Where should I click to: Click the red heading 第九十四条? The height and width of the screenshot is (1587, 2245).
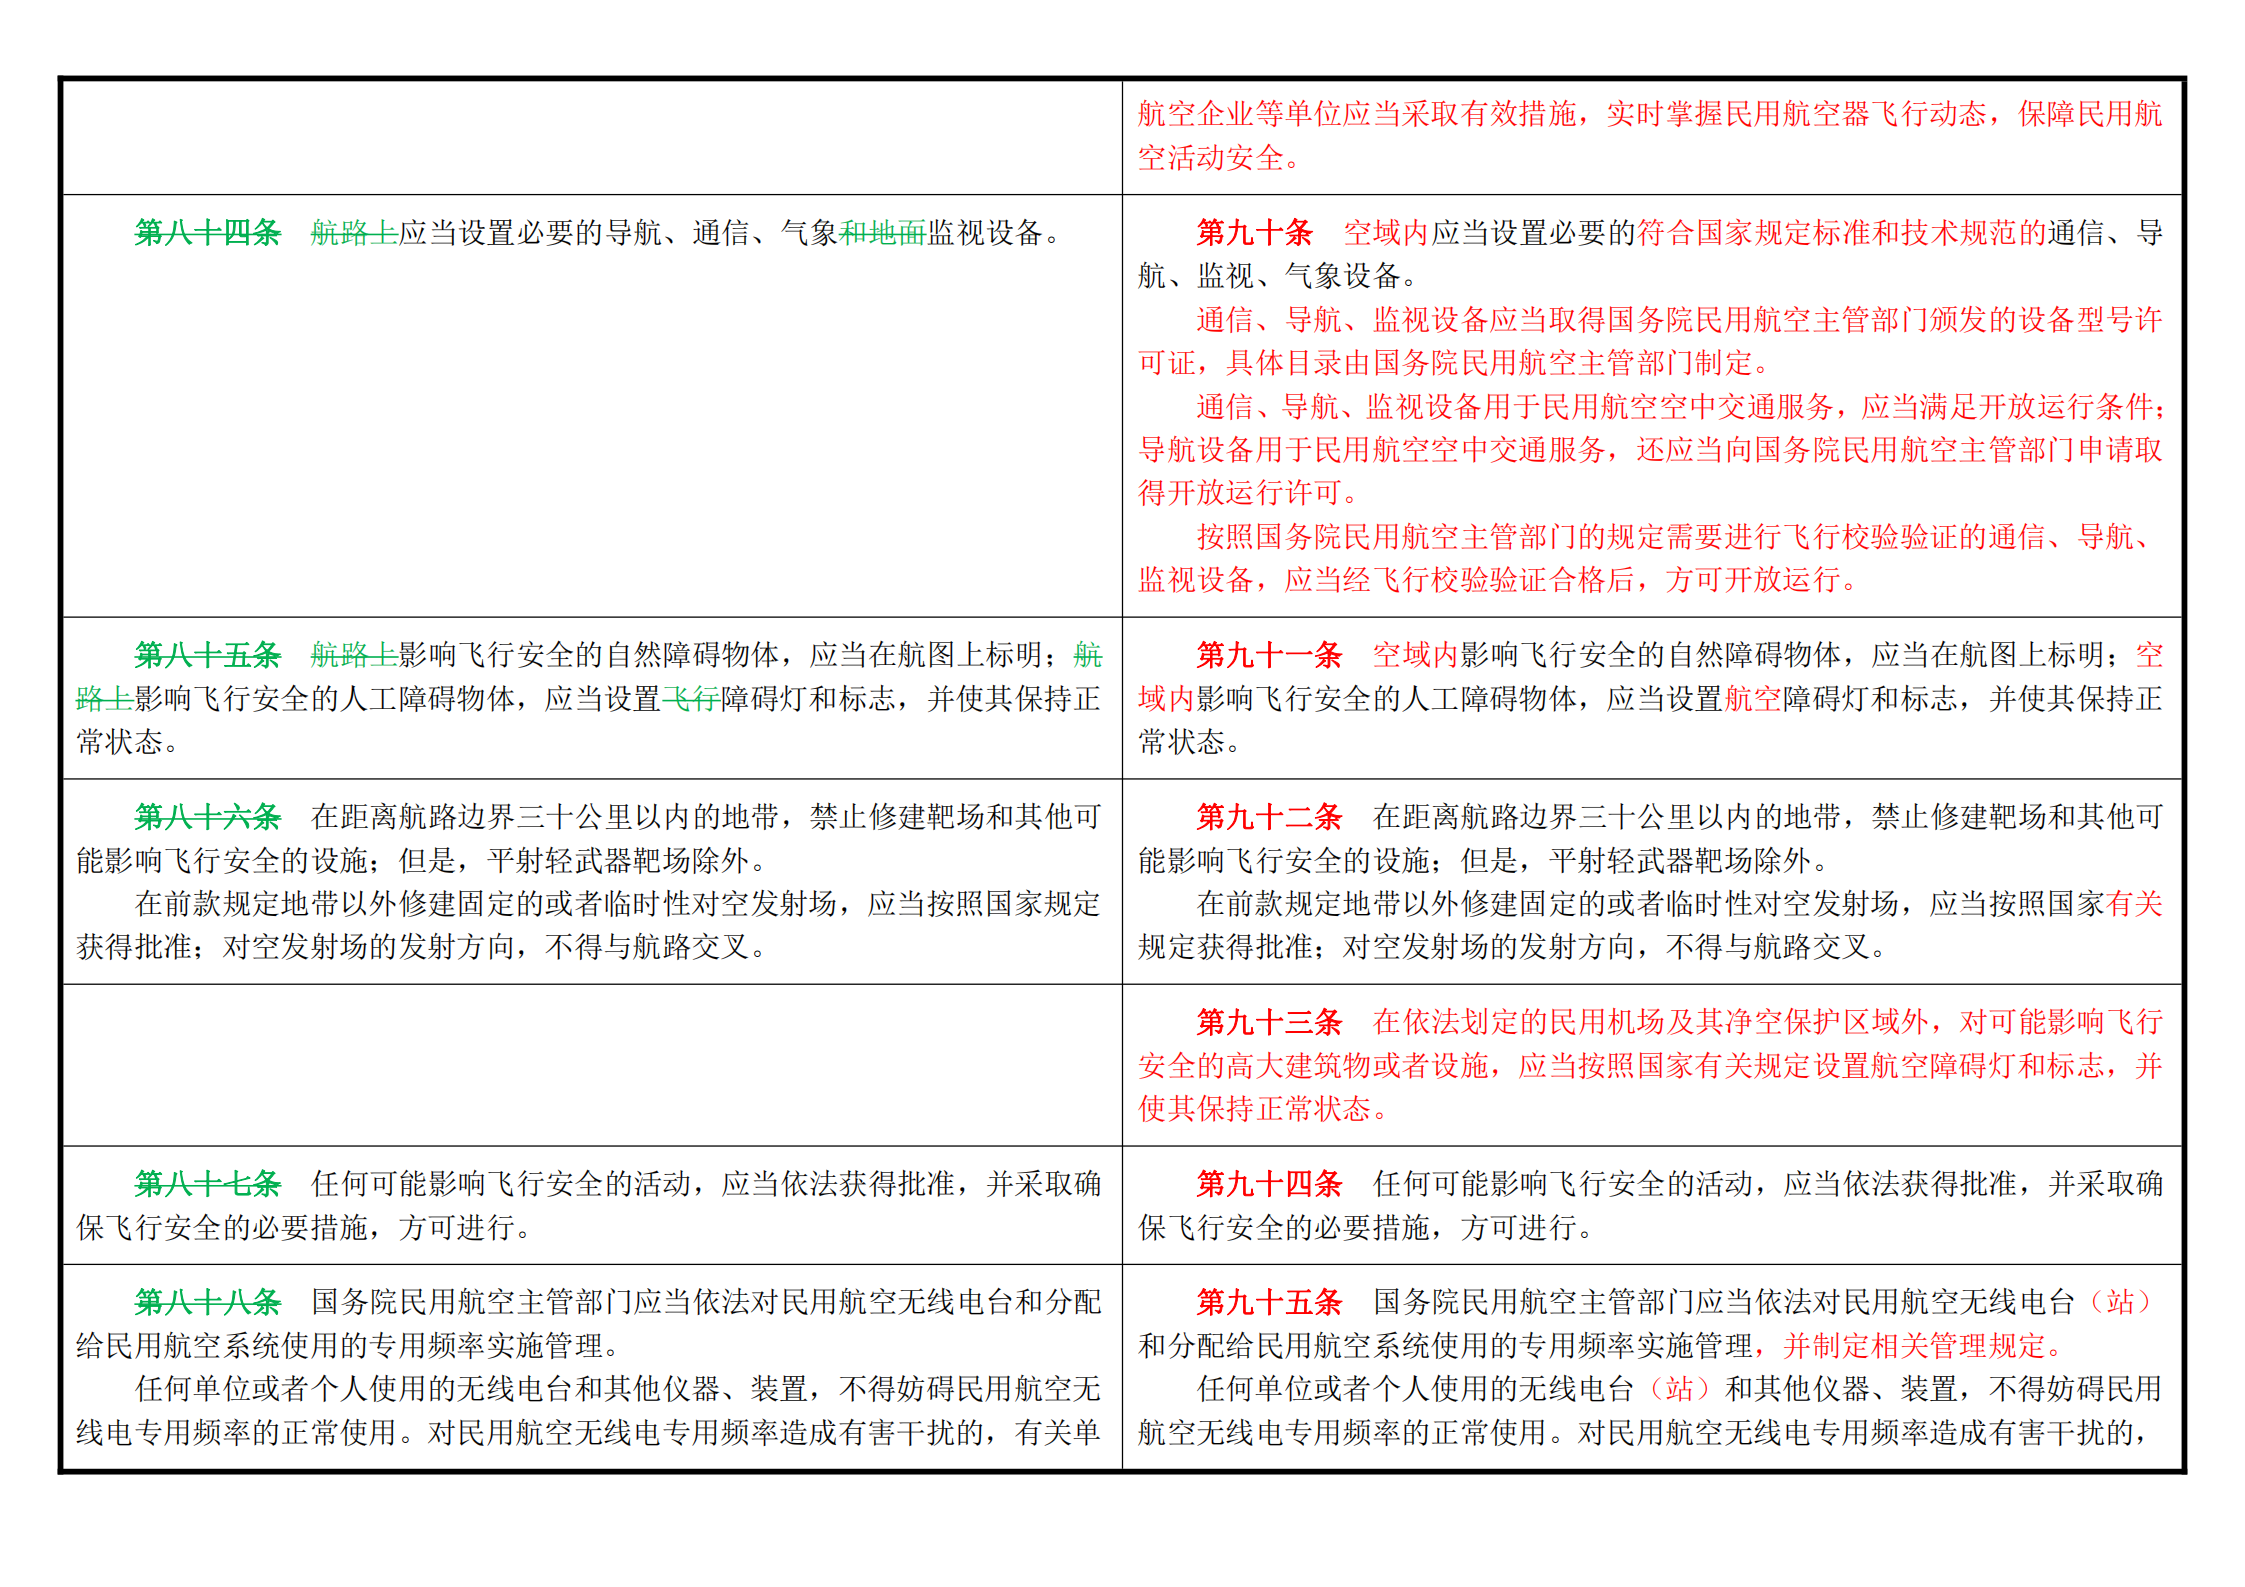(1269, 1184)
